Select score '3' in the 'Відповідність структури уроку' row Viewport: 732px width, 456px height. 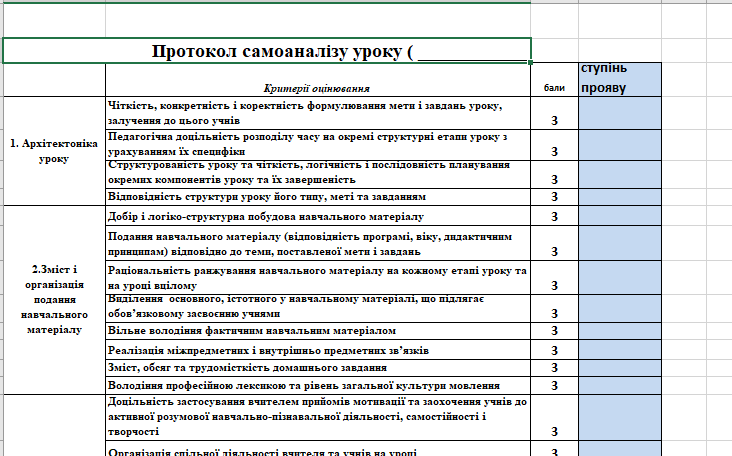(x=554, y=196)
